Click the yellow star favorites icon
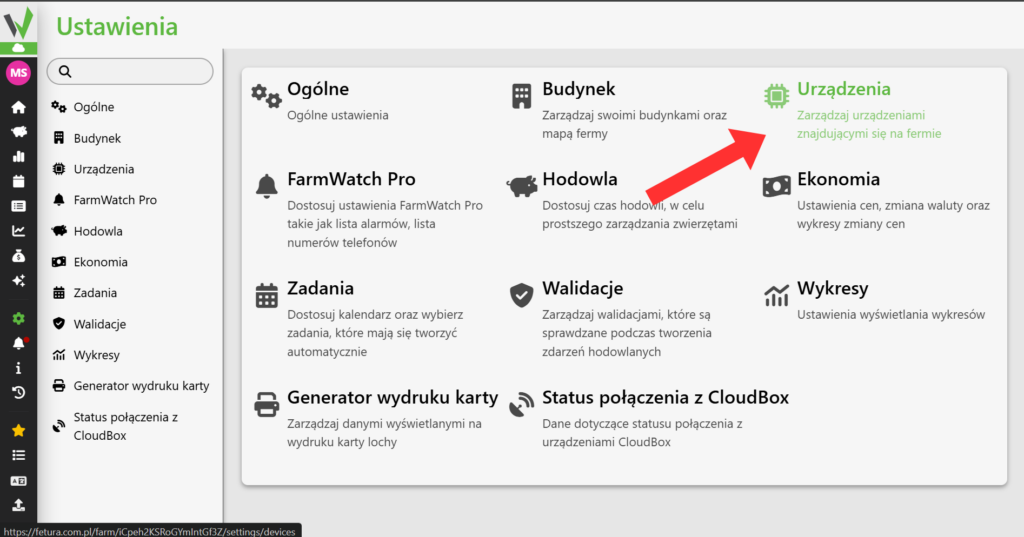 pyautogui.click(x=18, y=431)
